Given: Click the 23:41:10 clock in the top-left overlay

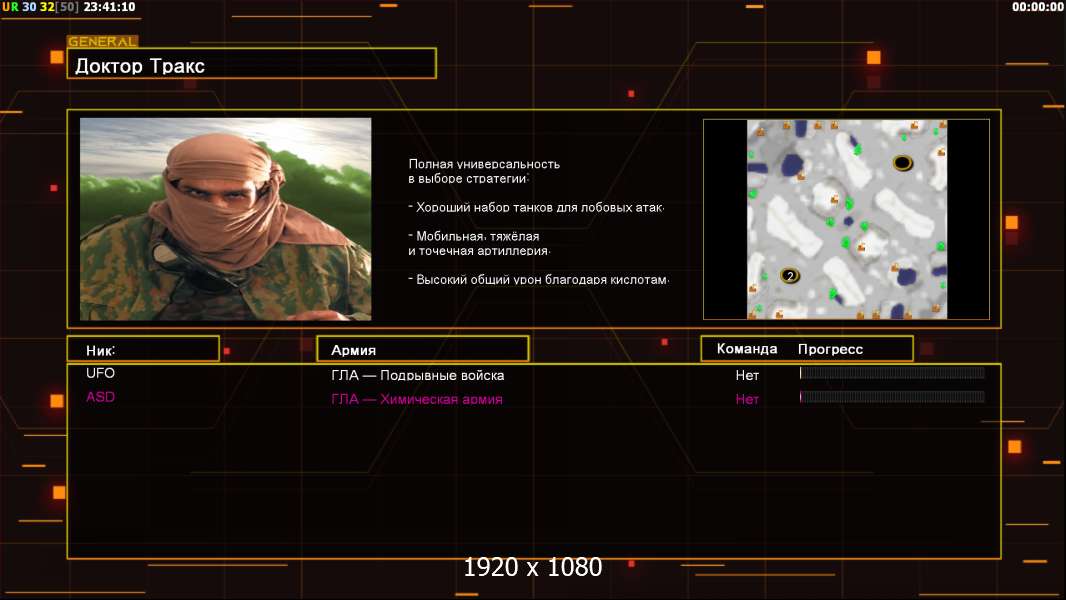Looking at the screenshot, I should (x=109, y=7).
